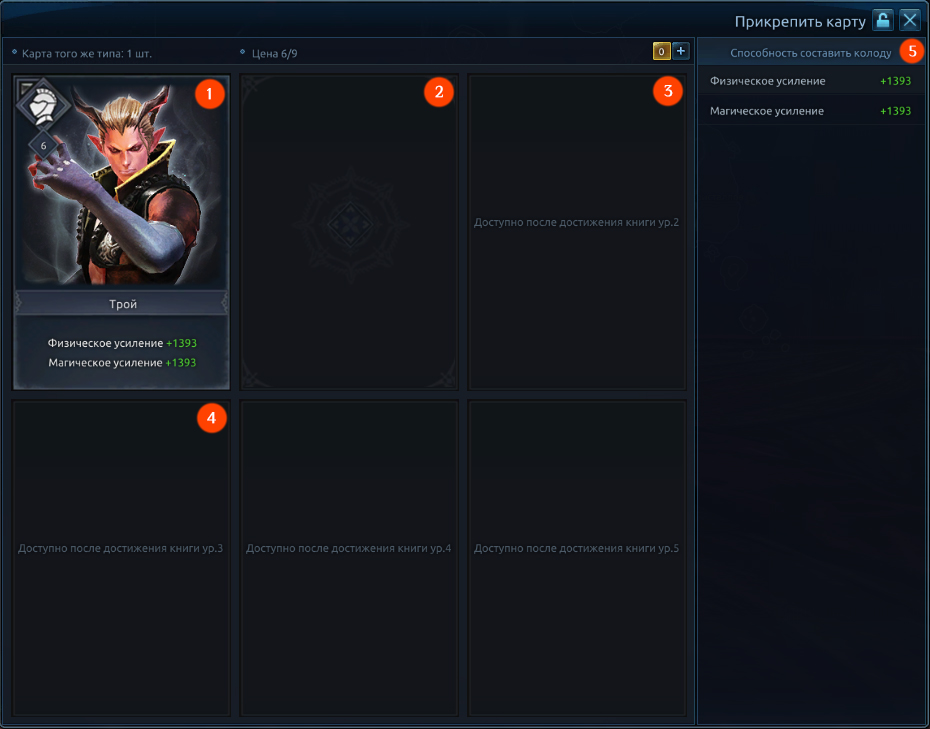Click the level 6 diamond badge on the card
This screenshot has height=729, width=930.
(x=43, y=146)
